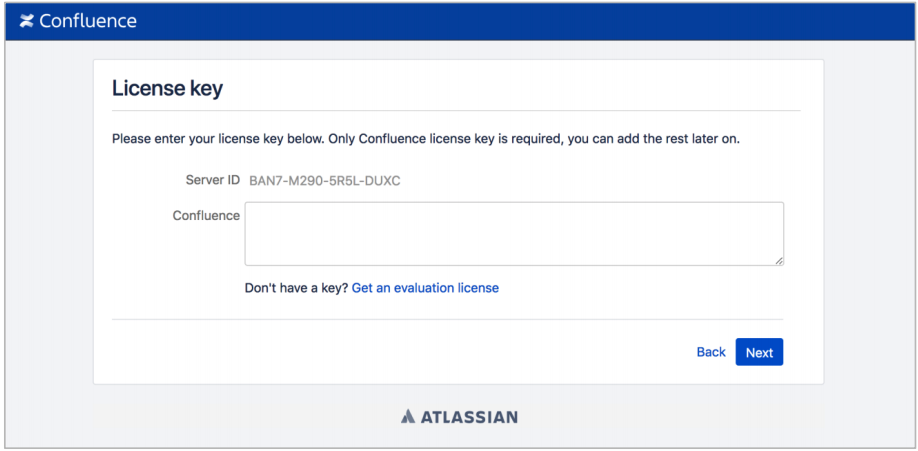
Task: Click "you can add the rest later on" text
Action: click(653, 139)
